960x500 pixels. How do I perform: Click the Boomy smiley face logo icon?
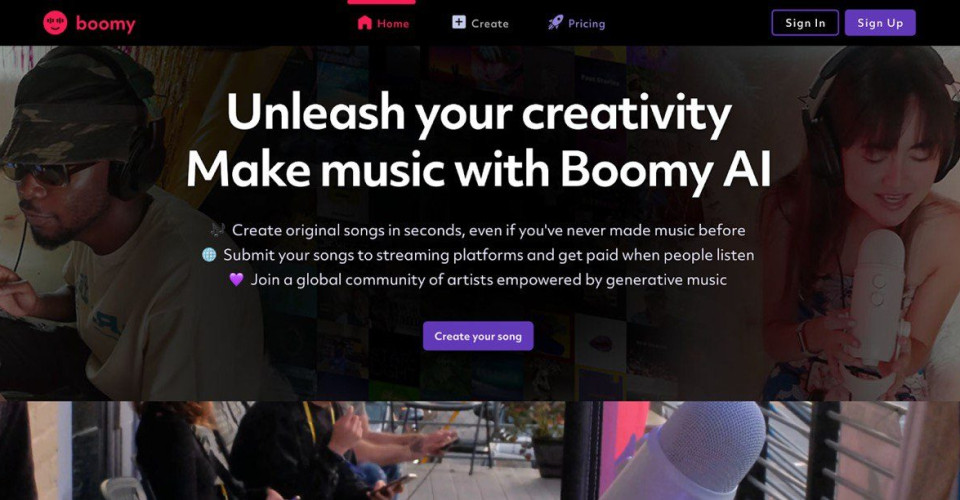pyautogui.click(x=55, y=23)
